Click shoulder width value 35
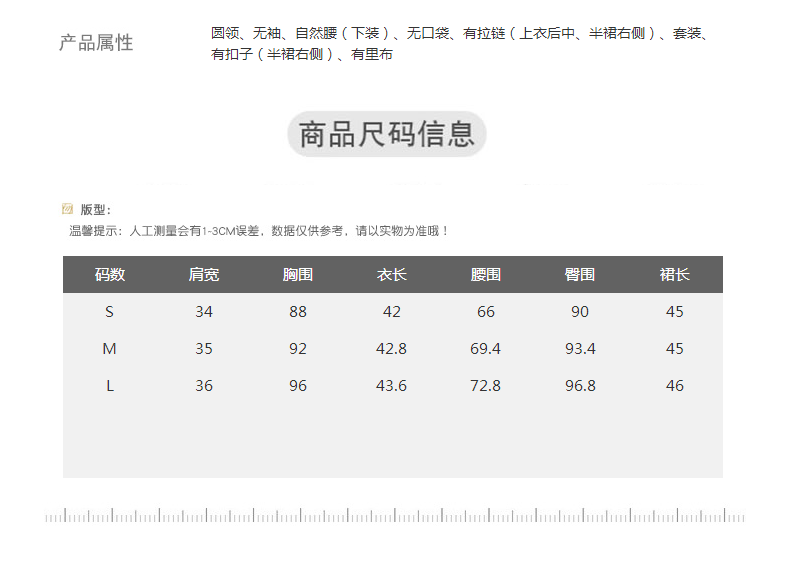The width and height of the screenshot is (790, 576). point(204,349)
